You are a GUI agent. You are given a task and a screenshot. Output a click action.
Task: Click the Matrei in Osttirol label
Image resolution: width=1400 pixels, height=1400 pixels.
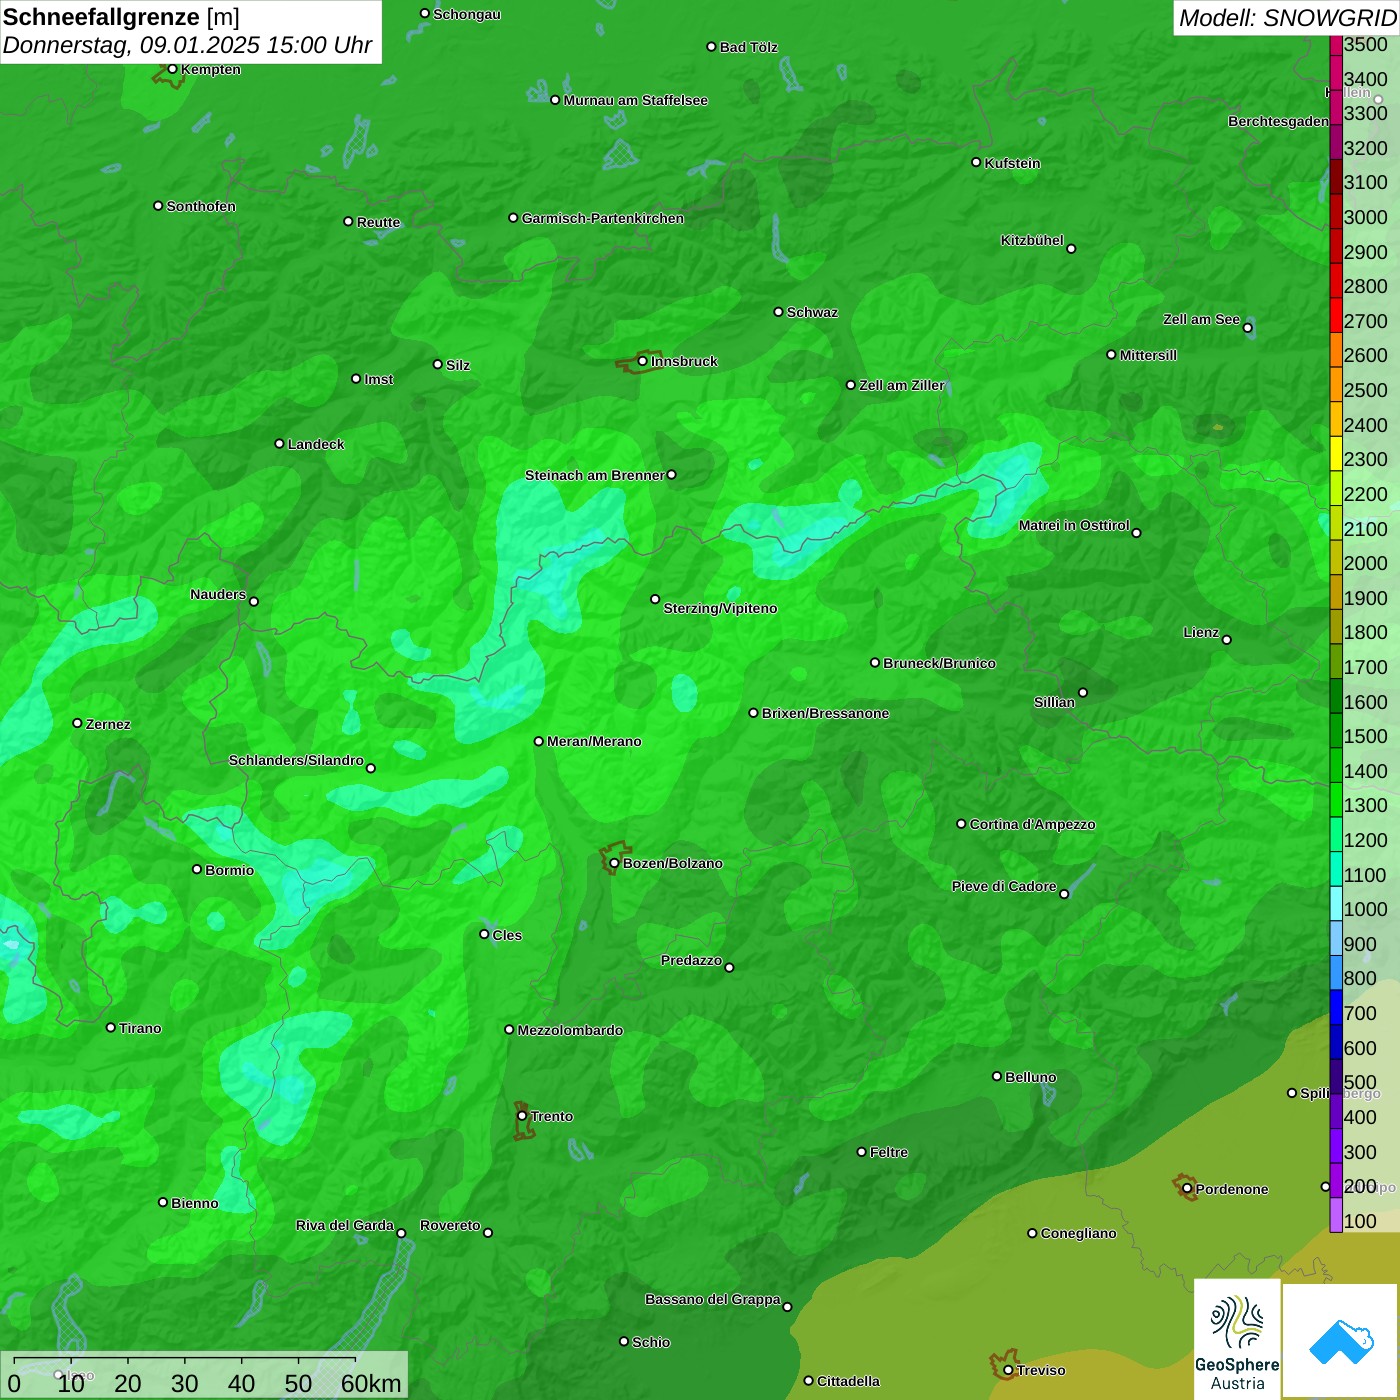click(1074, 525)
